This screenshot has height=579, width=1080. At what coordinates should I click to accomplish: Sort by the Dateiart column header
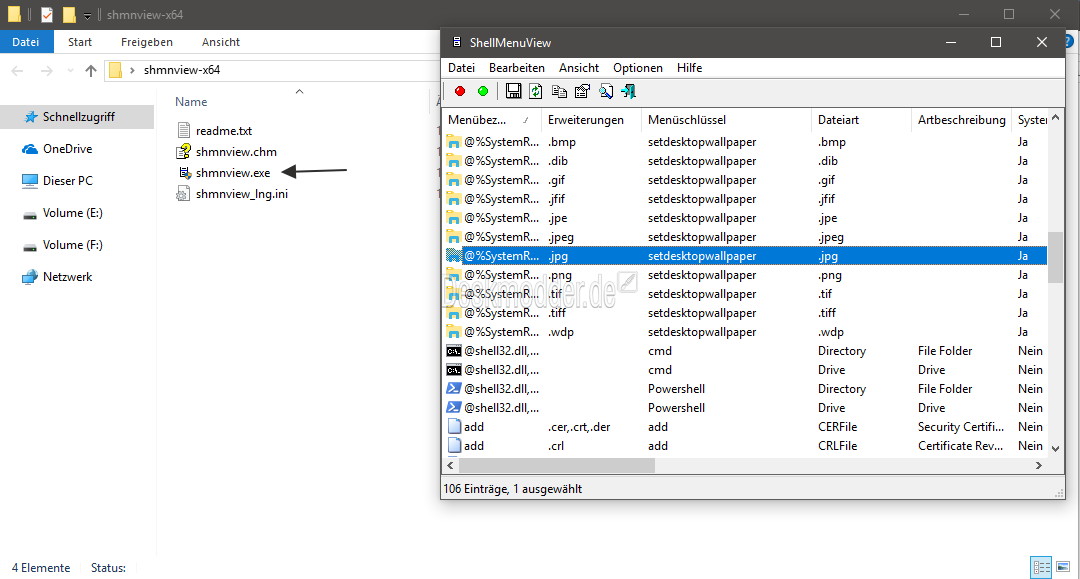tap(861, 120)
